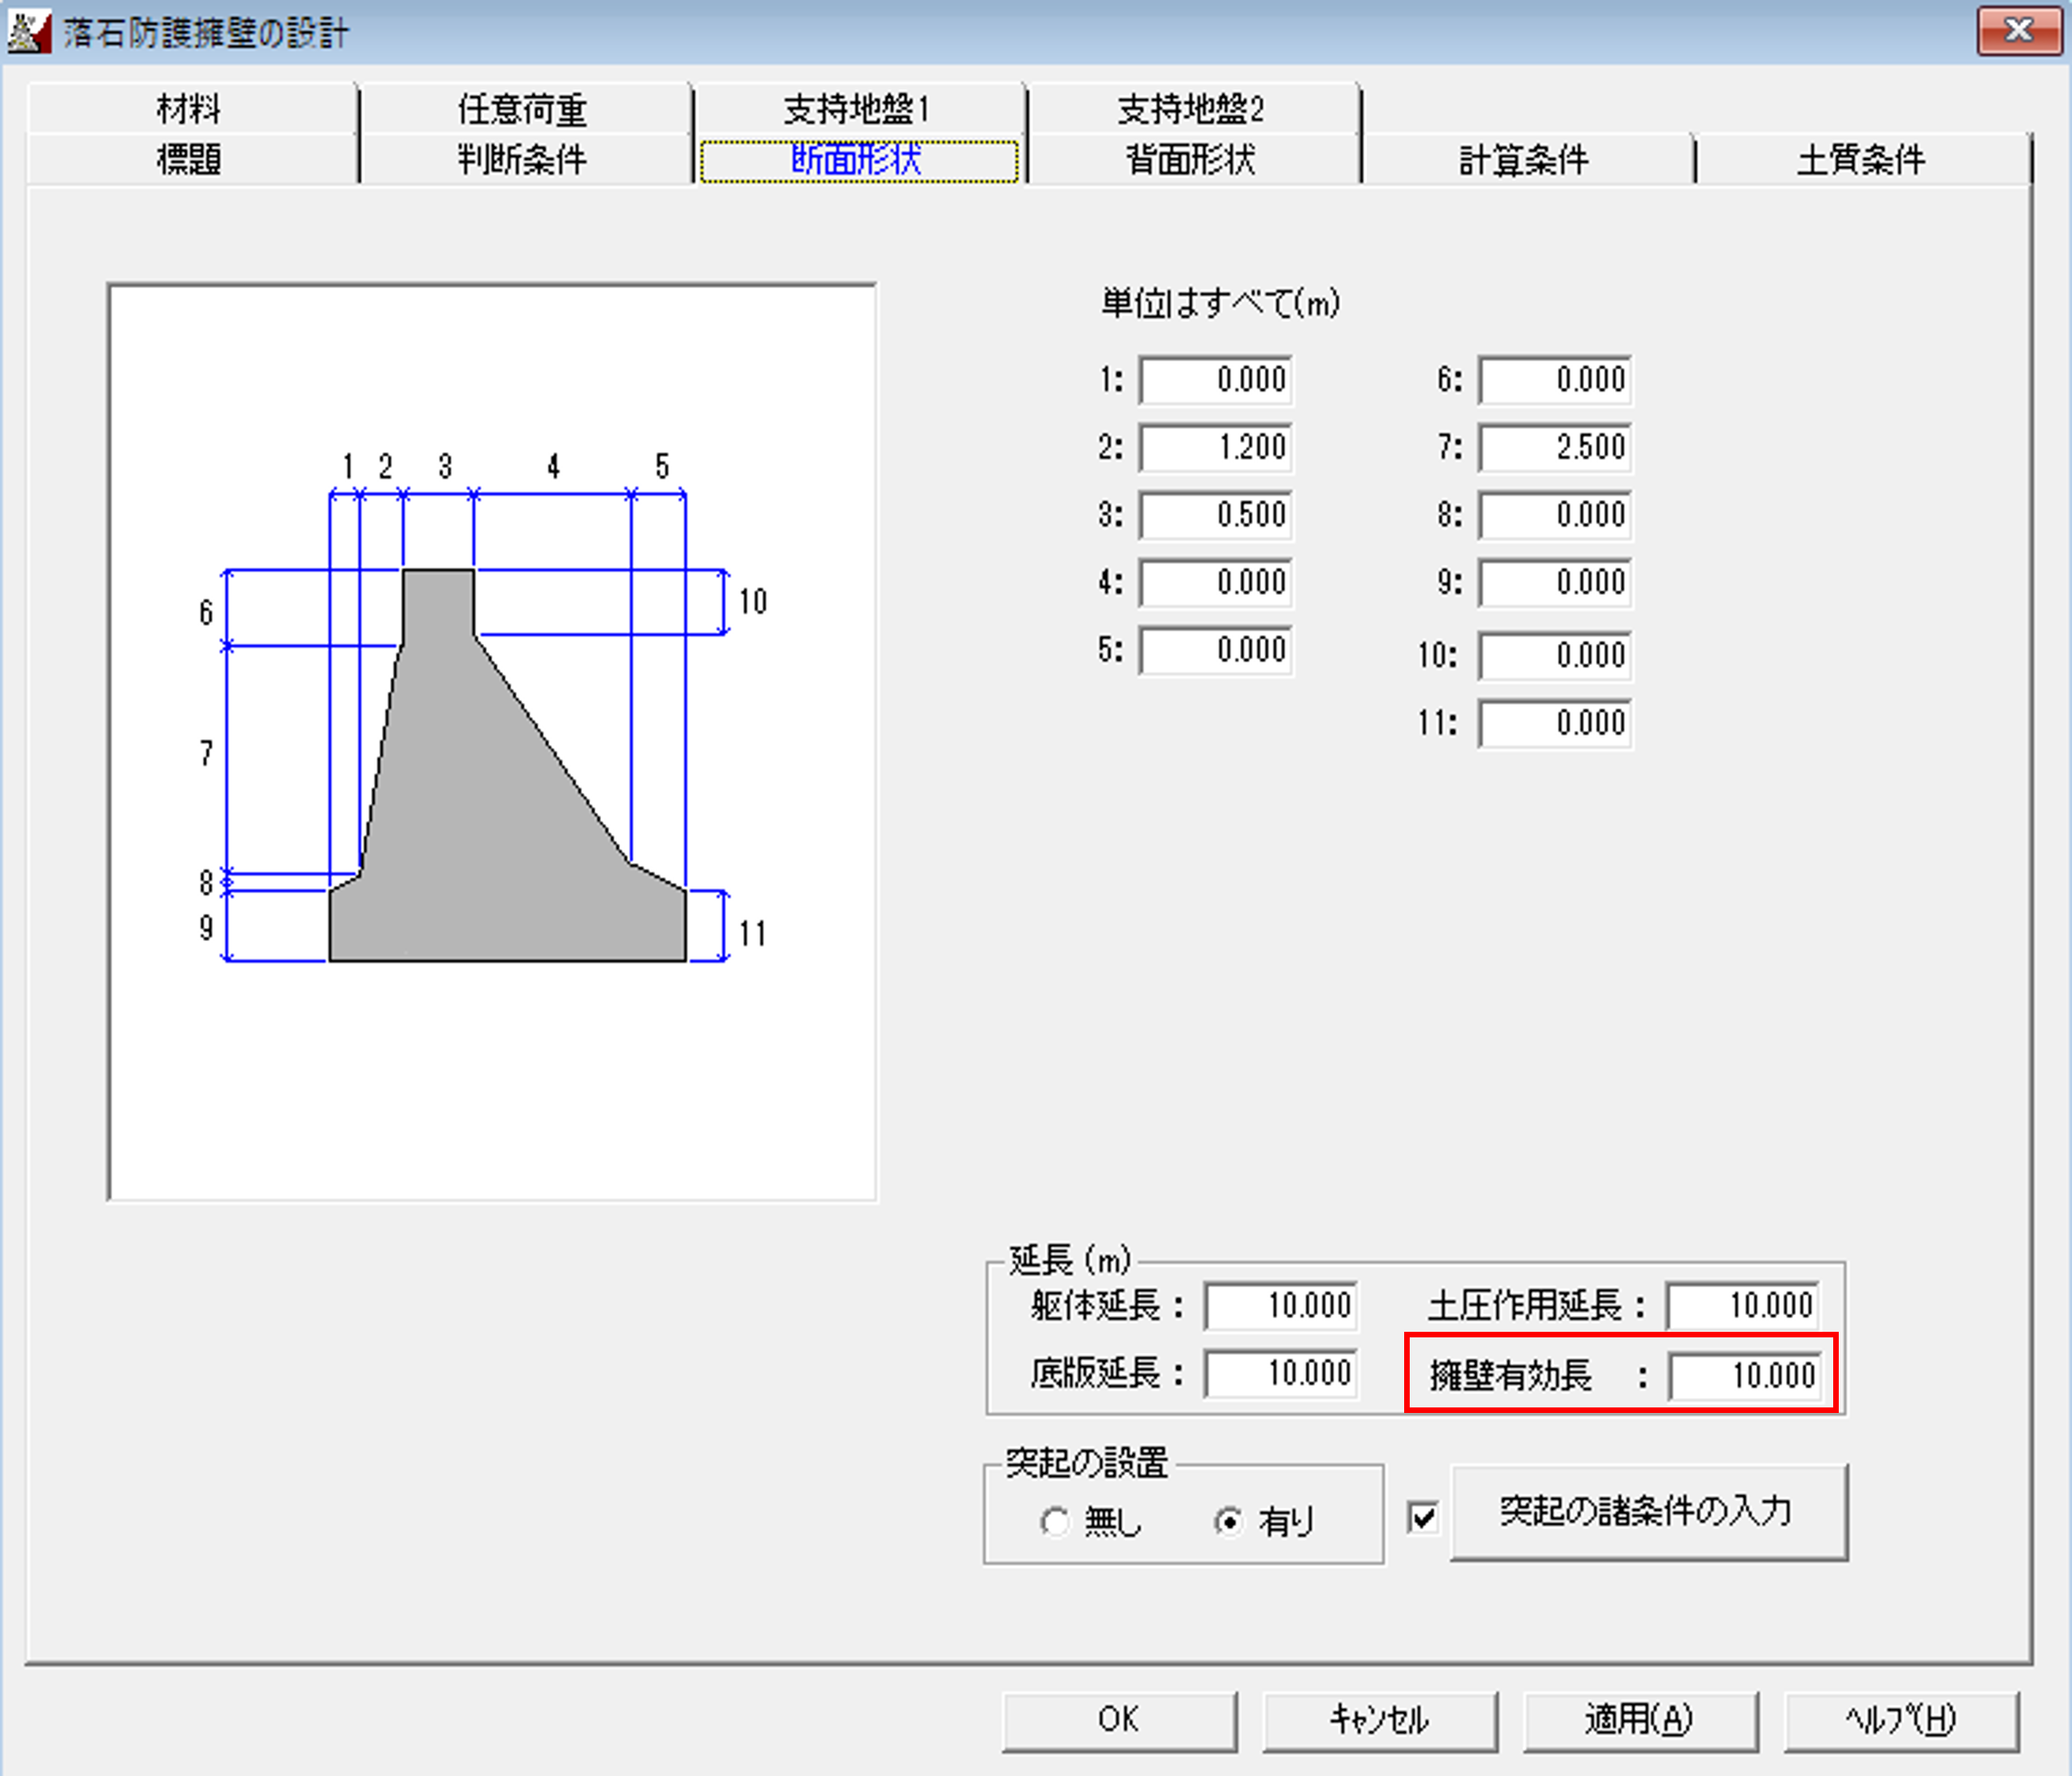Click the 適用(A) button
2072x1776 pixels.
1639,1719
